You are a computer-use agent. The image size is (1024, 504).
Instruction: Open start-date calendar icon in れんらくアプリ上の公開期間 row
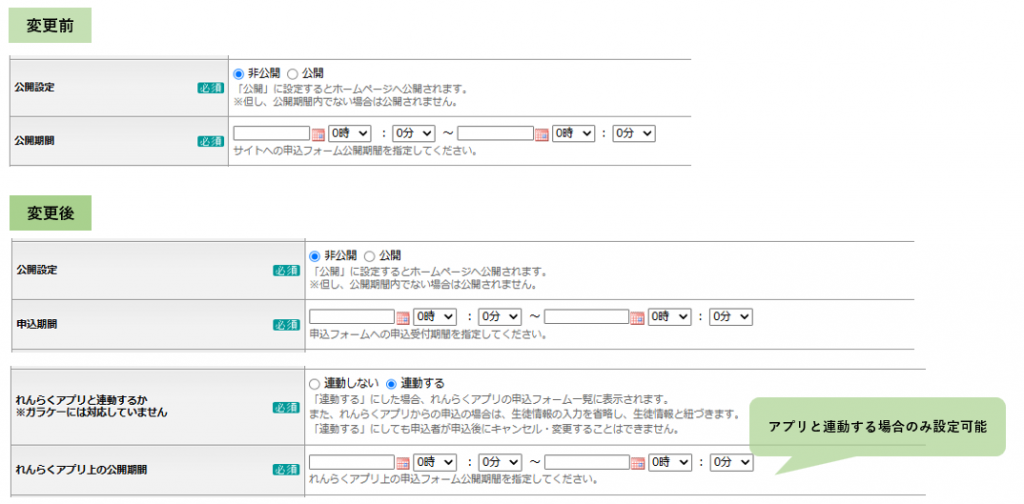403,463
